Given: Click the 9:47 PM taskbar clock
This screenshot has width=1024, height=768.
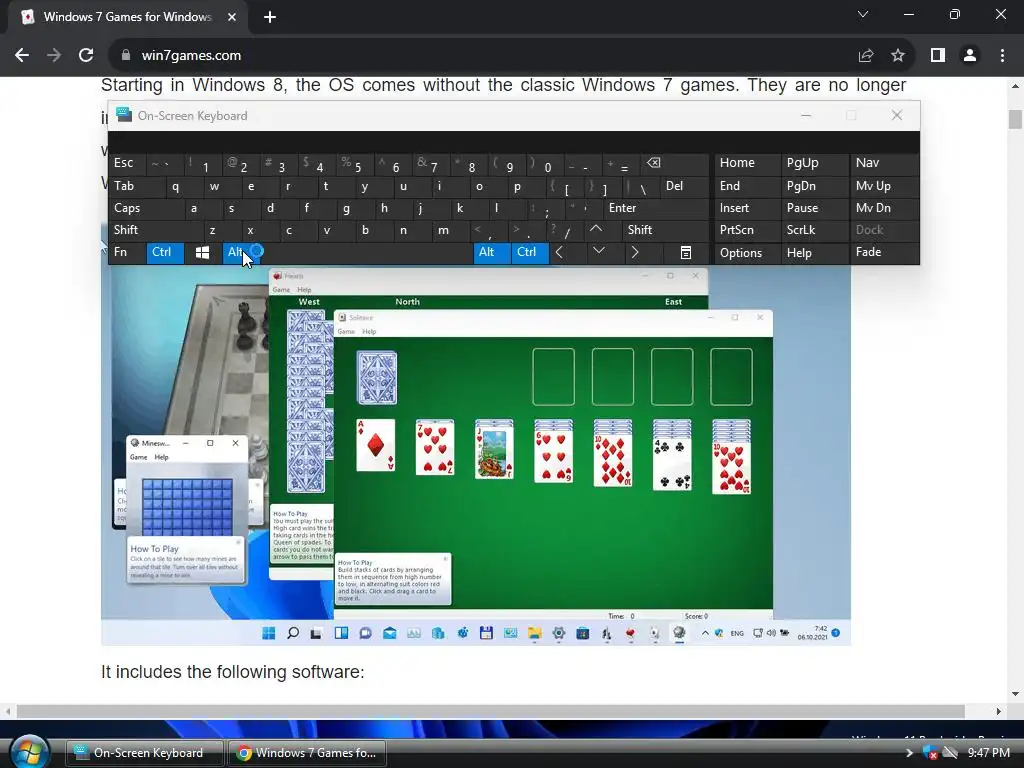Looking at the screenshot, I should point(989,753).
